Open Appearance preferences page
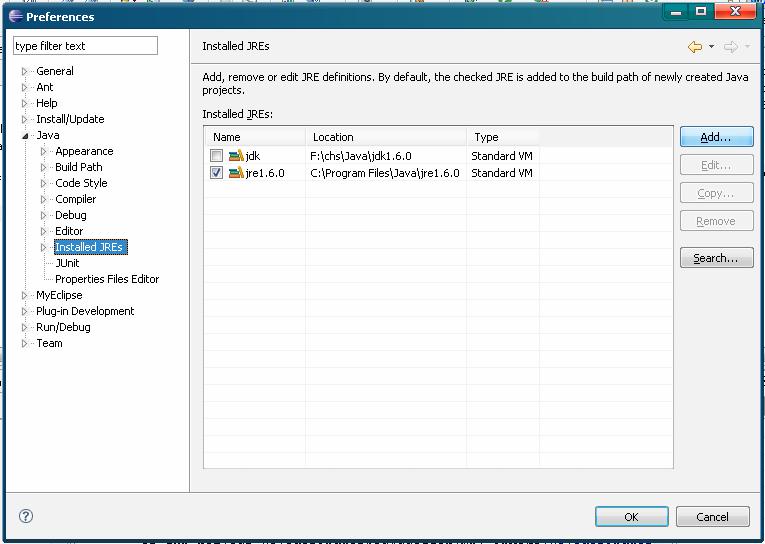The height and width of the screenshot is (544, 765). (x=84, y=151)
